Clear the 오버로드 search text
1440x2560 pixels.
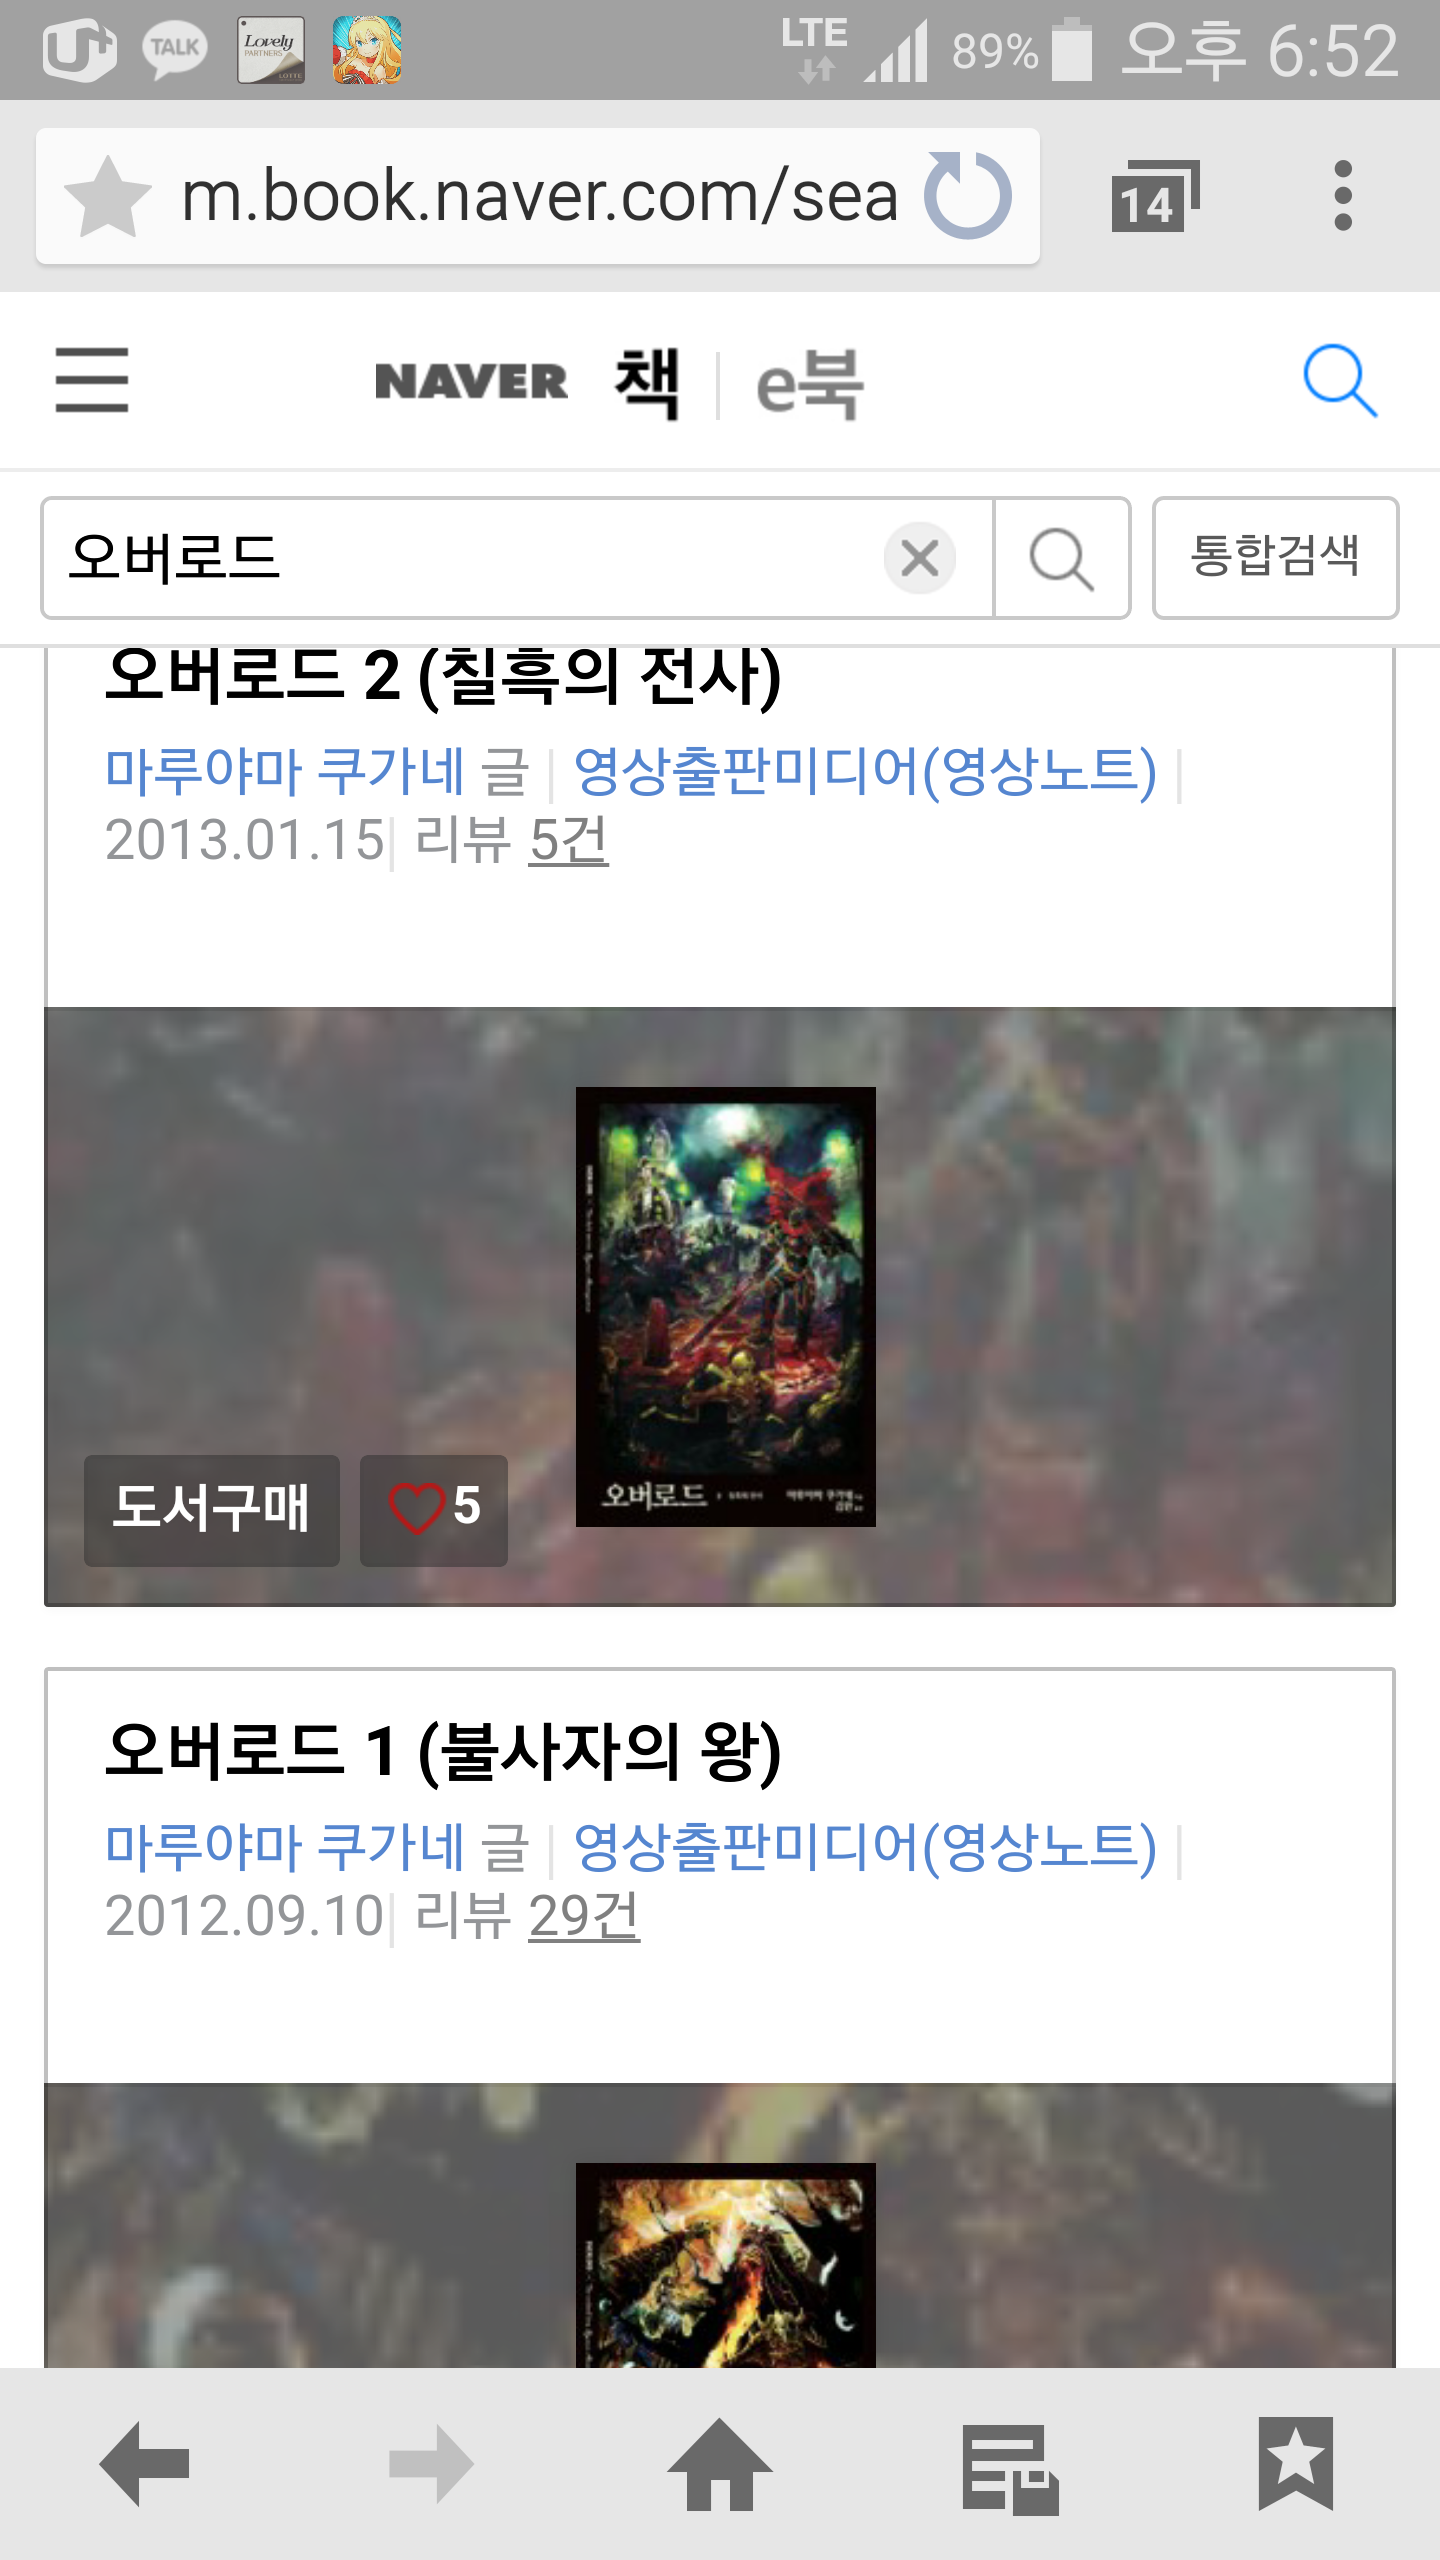tap(919, 558)
